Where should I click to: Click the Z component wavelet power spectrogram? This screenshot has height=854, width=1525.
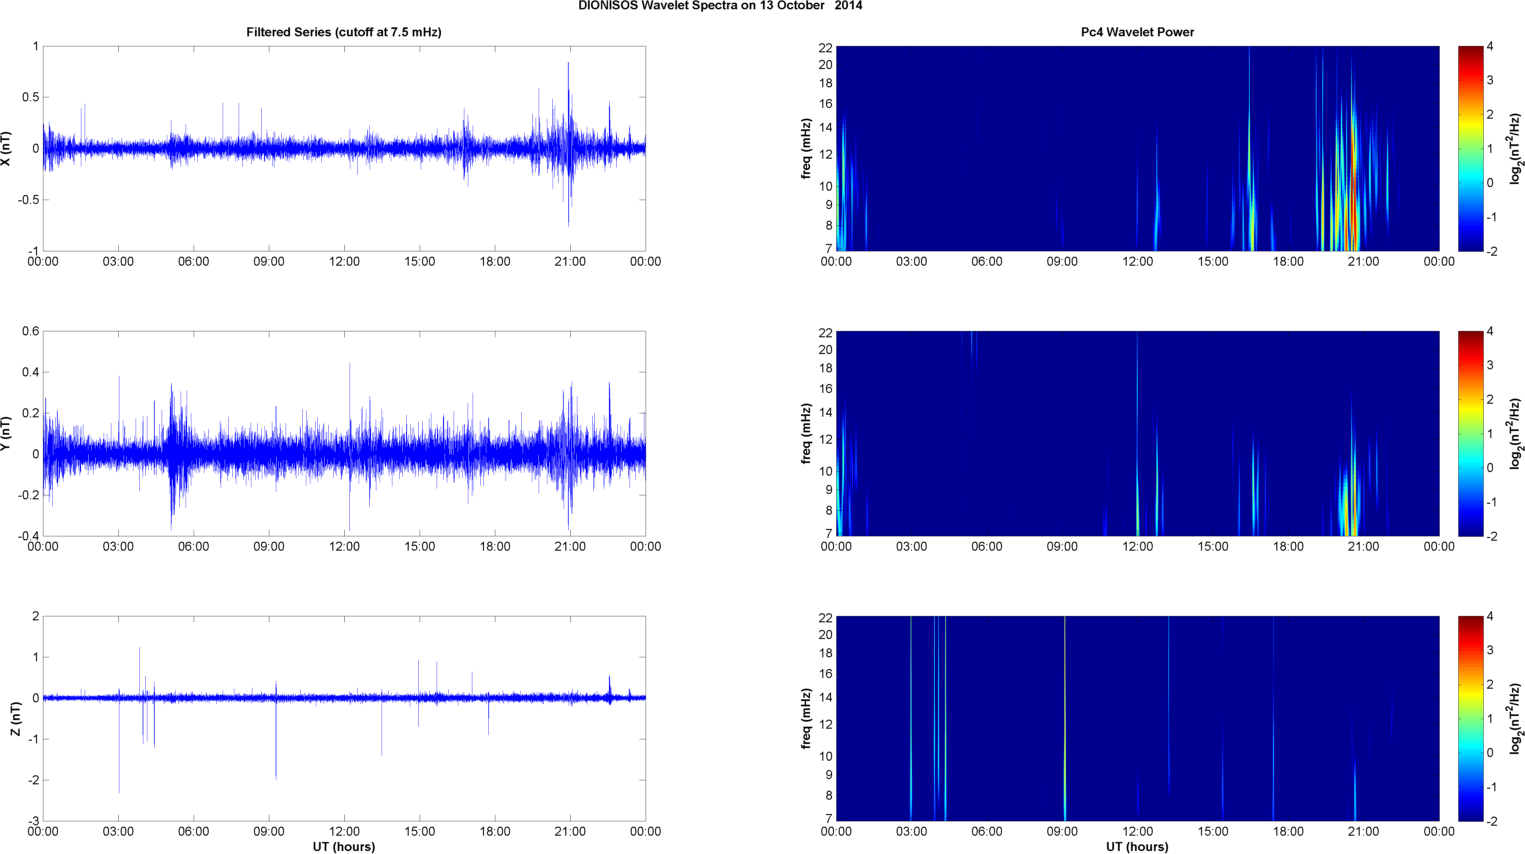pyautogui.click(x=1137, y=718)
